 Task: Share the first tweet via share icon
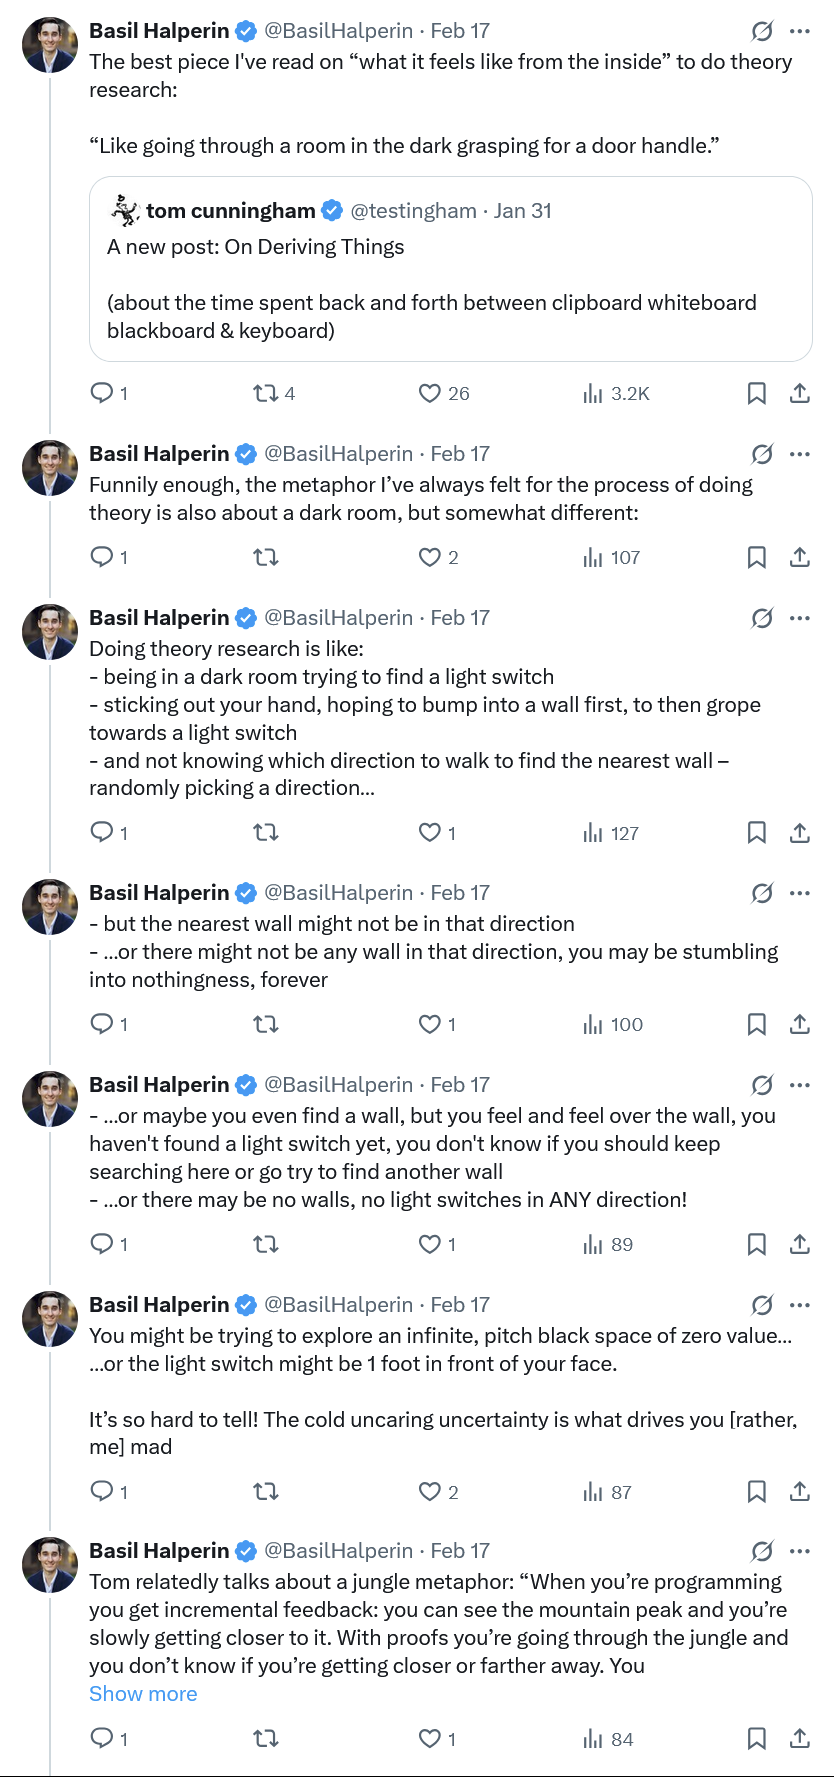(x=800, y=394)
